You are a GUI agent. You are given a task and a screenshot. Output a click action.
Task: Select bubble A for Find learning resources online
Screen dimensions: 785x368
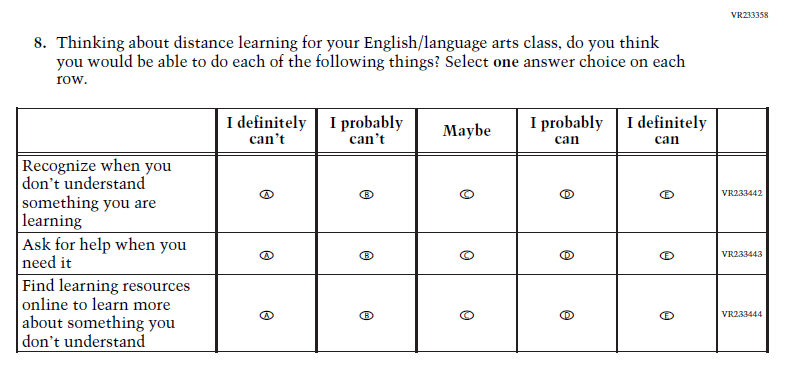(x=267, y=315)
